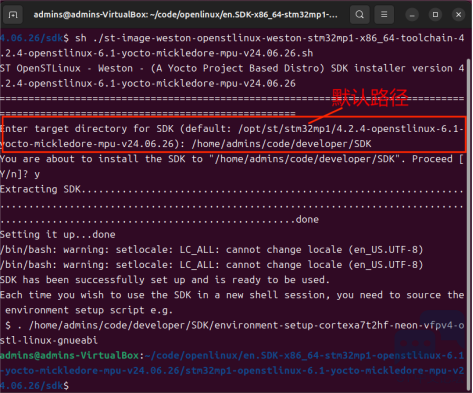Minimize the terminal window
The height and width of the screenshot is (393, 473).
click(x=412, y=15)
